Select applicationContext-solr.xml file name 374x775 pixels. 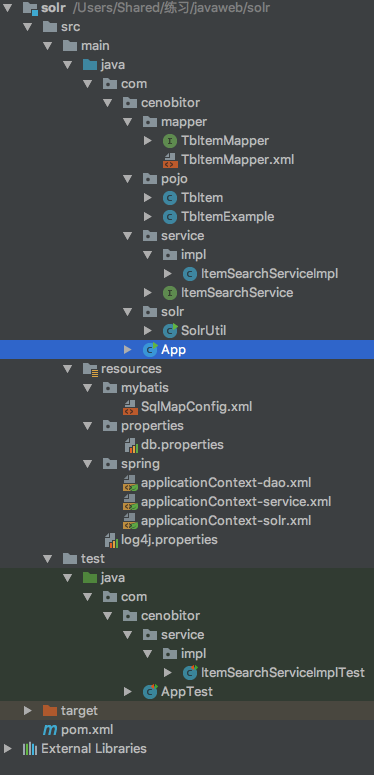point(226,520)
